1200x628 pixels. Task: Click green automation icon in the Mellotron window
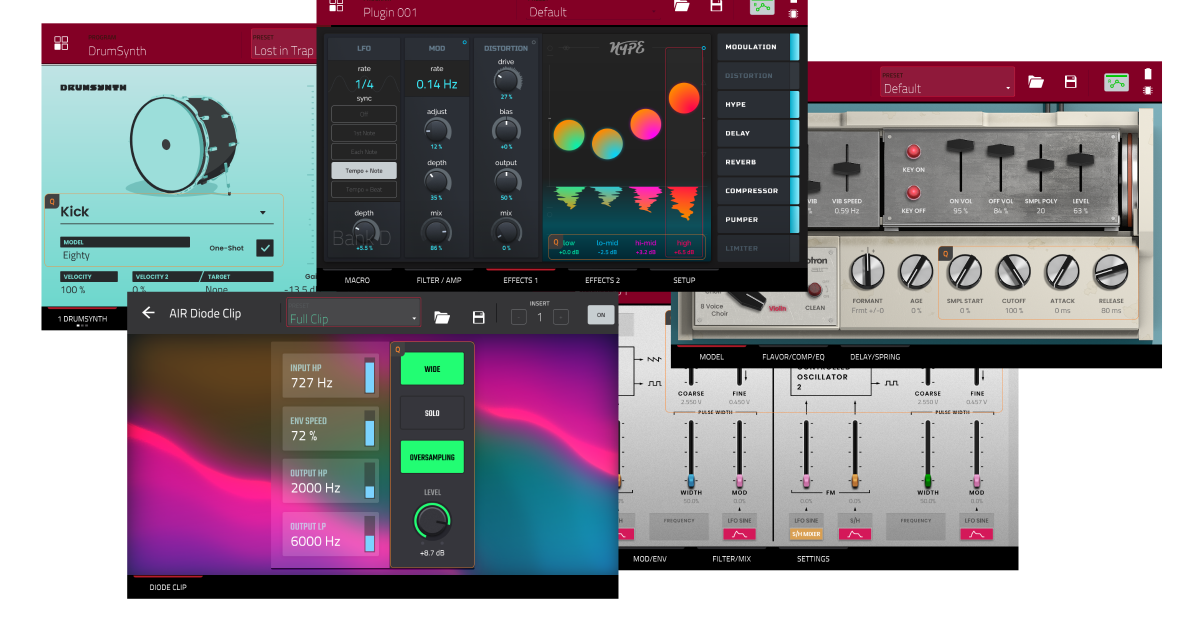point(1116,82)
